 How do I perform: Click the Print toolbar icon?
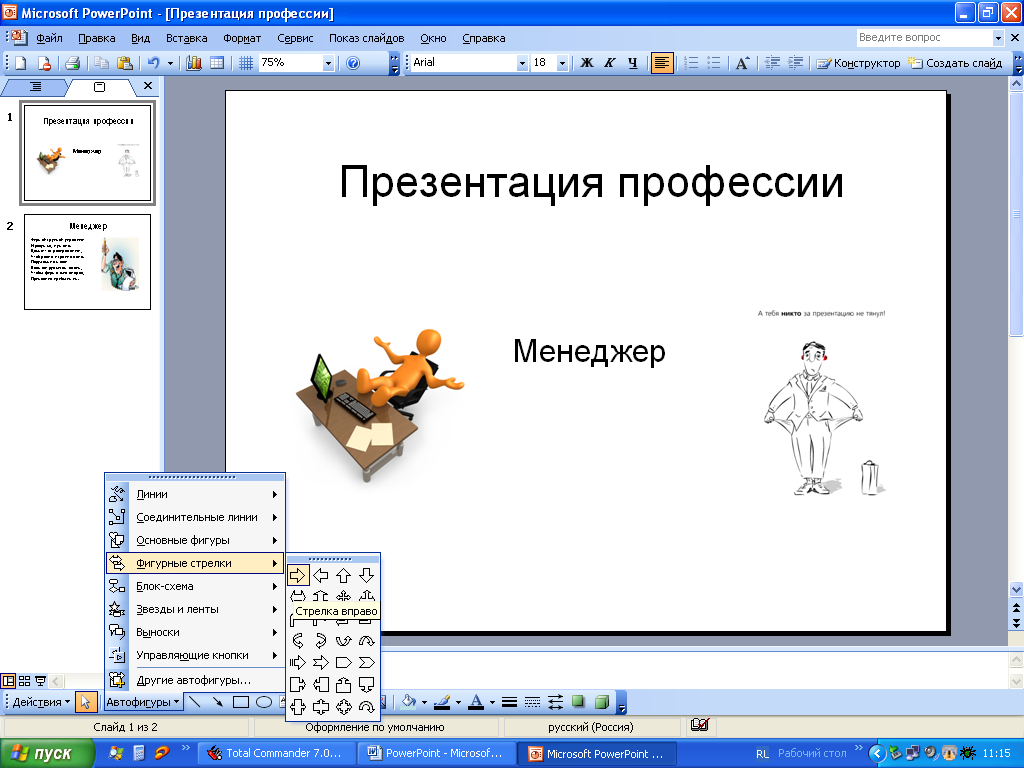click(72, 63)
